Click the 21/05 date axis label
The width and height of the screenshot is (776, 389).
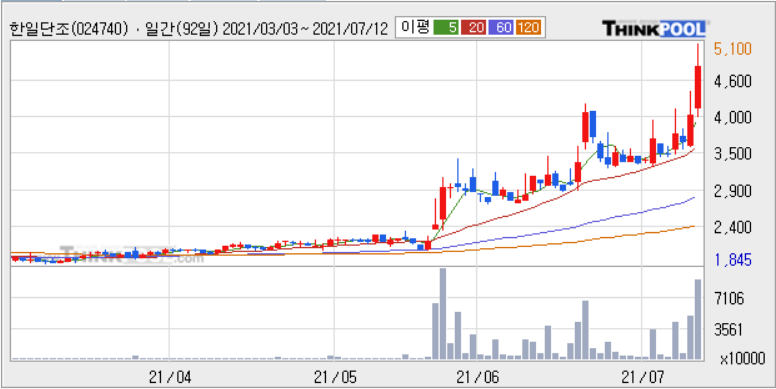tap(335, 379)
